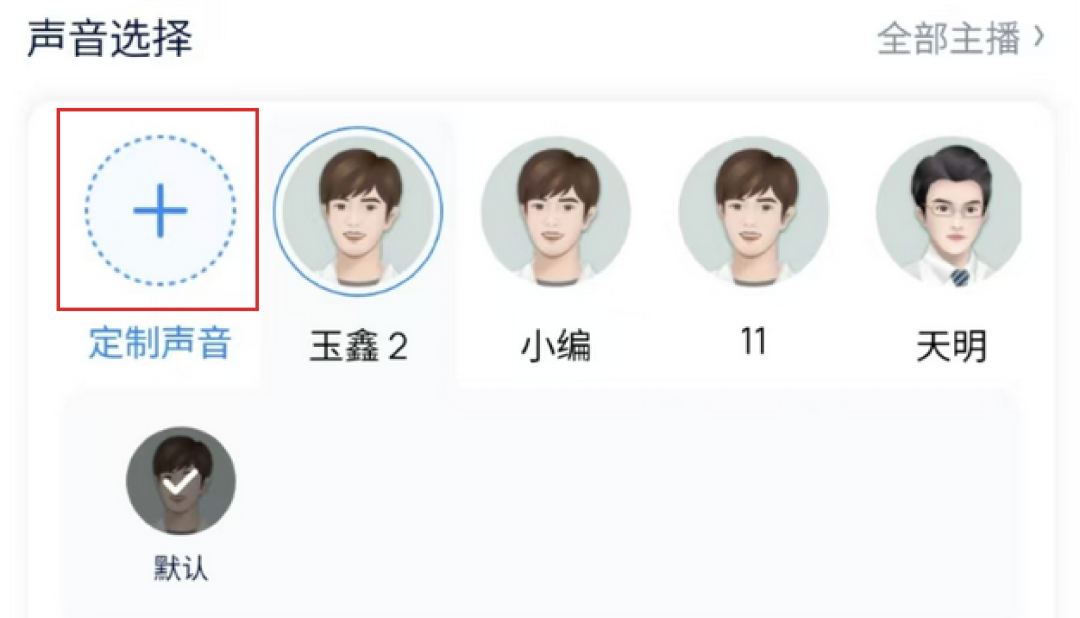Select the 天明 avatar with glasses
The height and width of the screenshot is (618, 1080).
pos(949,211)
